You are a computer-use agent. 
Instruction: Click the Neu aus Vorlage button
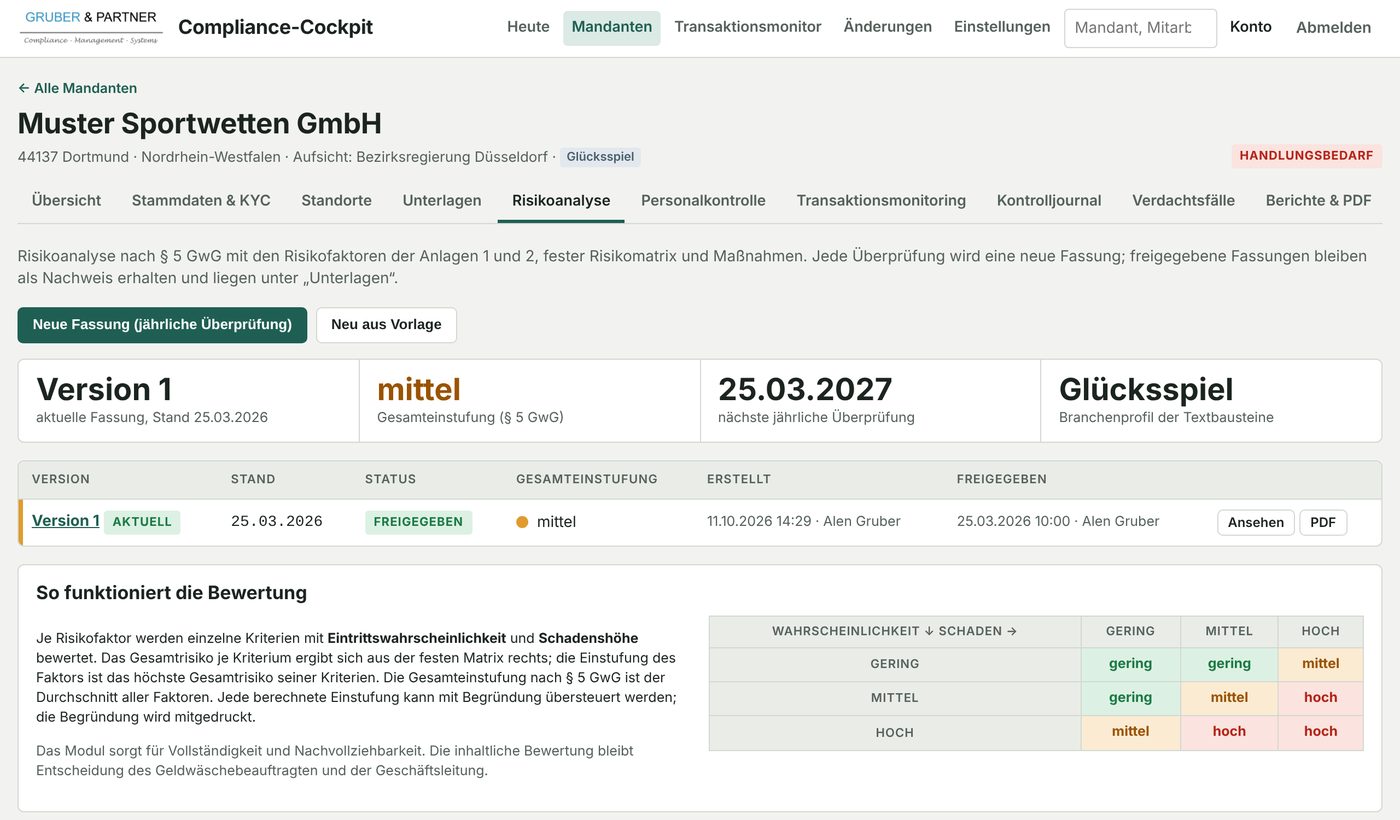coord(386,325)
